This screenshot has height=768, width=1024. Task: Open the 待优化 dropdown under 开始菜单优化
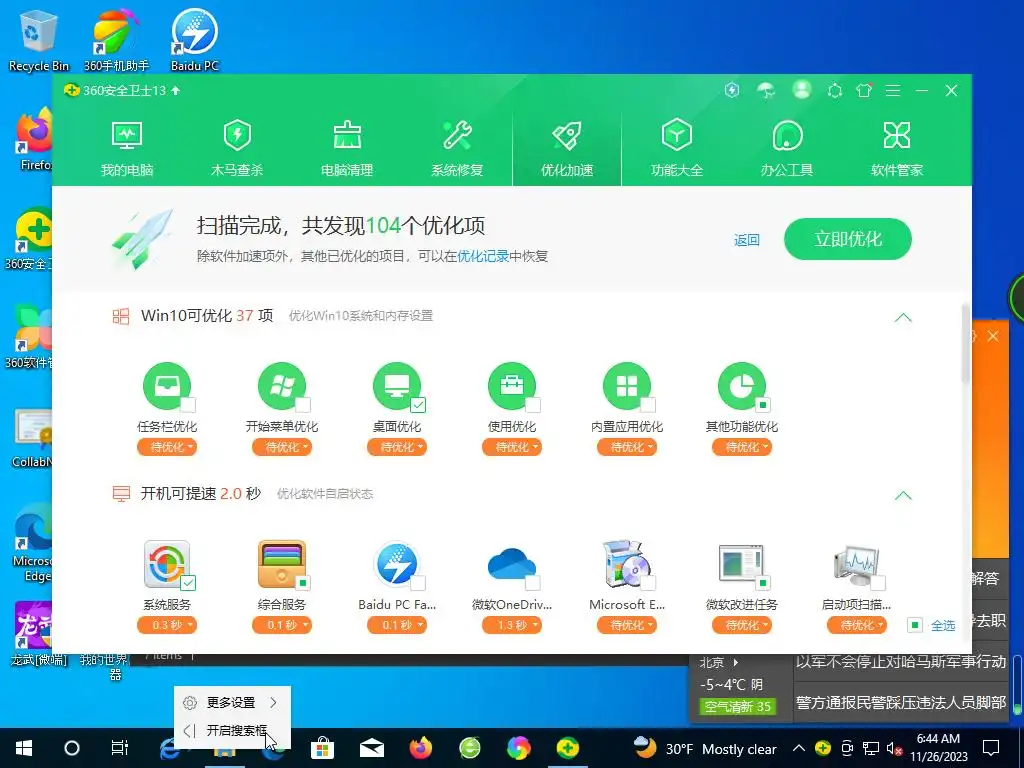(282, 447)
